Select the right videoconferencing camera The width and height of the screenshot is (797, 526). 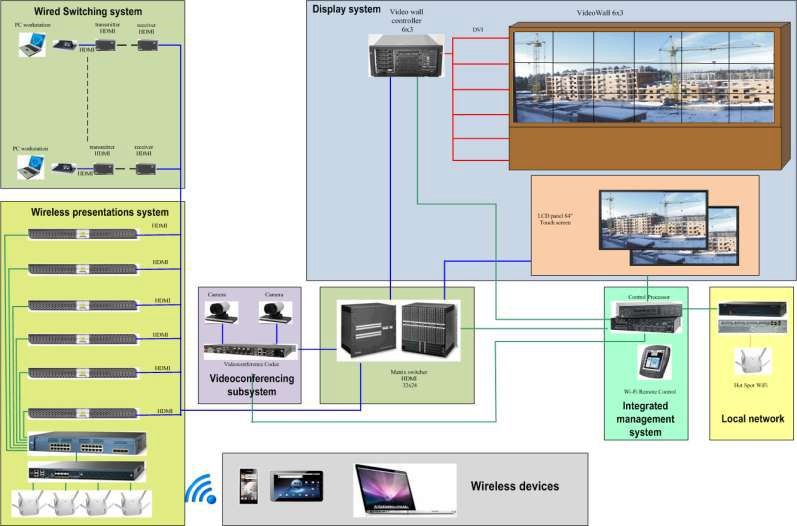[x=272, y=313]
